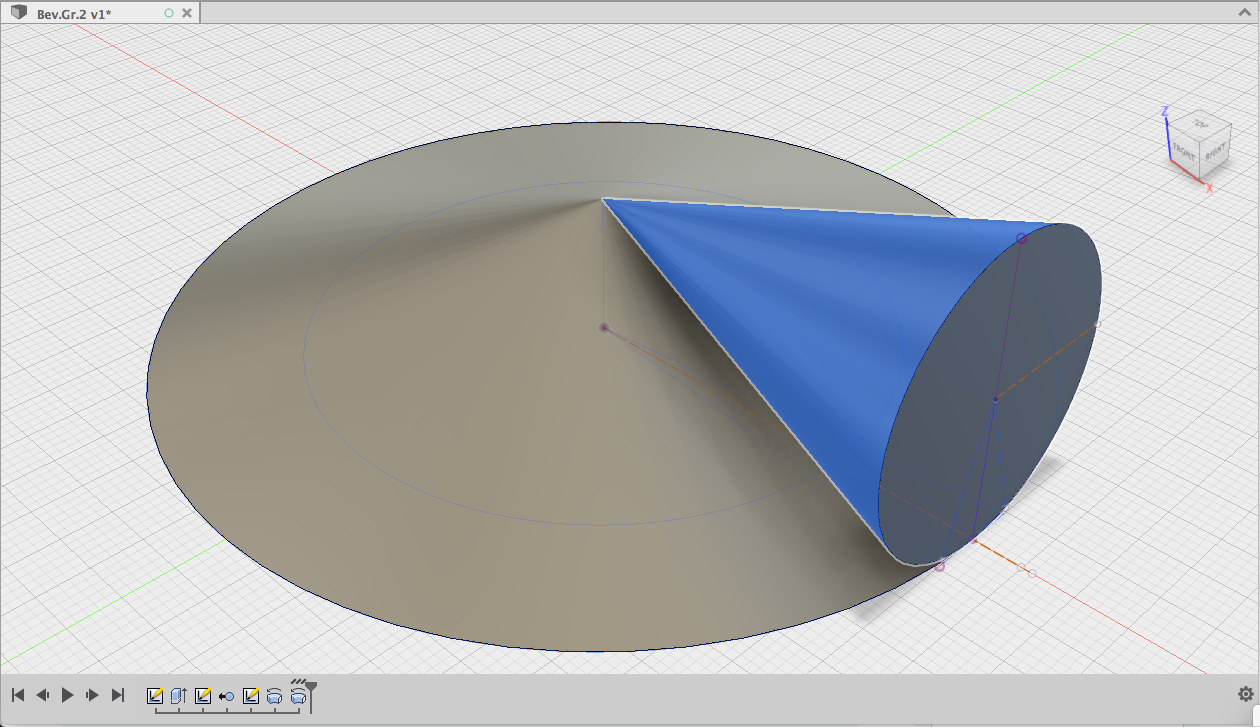Image resolution: width=1260 pixels, height=728 pixels.
Task: Select the third Sketch feature icon
Action: pyautogui.click(x=251, y=695)
